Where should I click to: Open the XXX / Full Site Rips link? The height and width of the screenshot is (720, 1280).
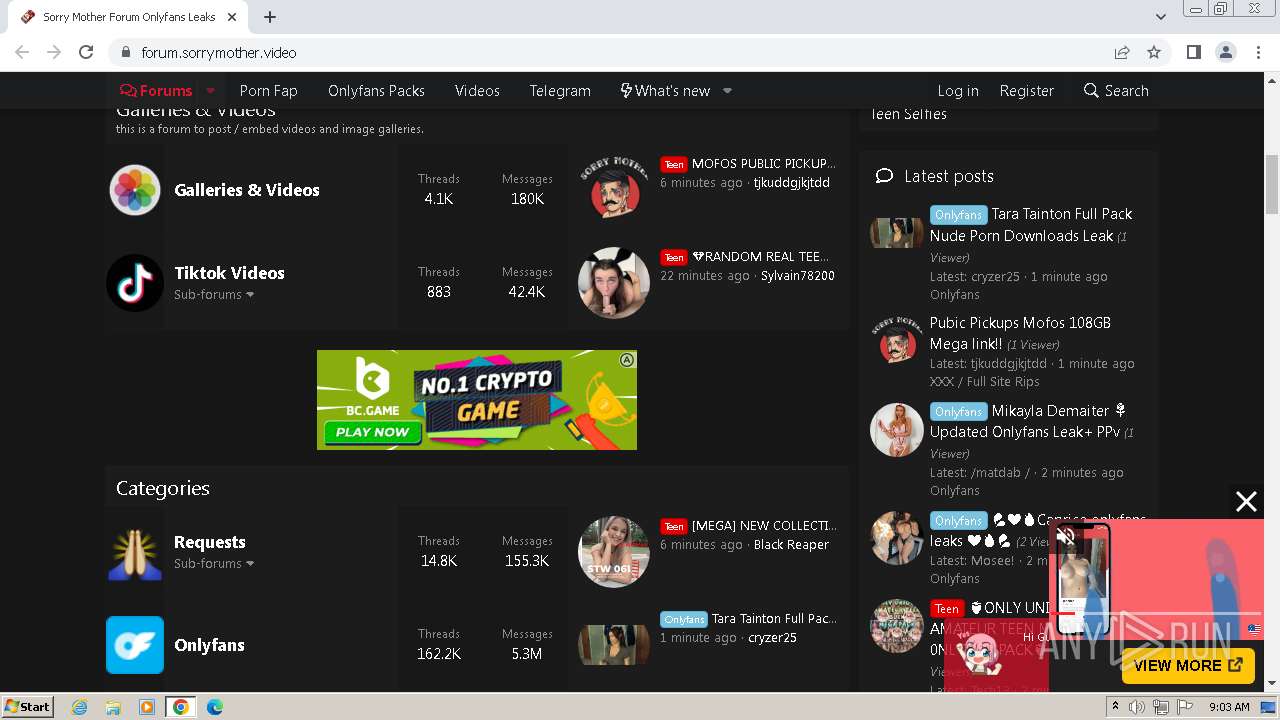985,381
